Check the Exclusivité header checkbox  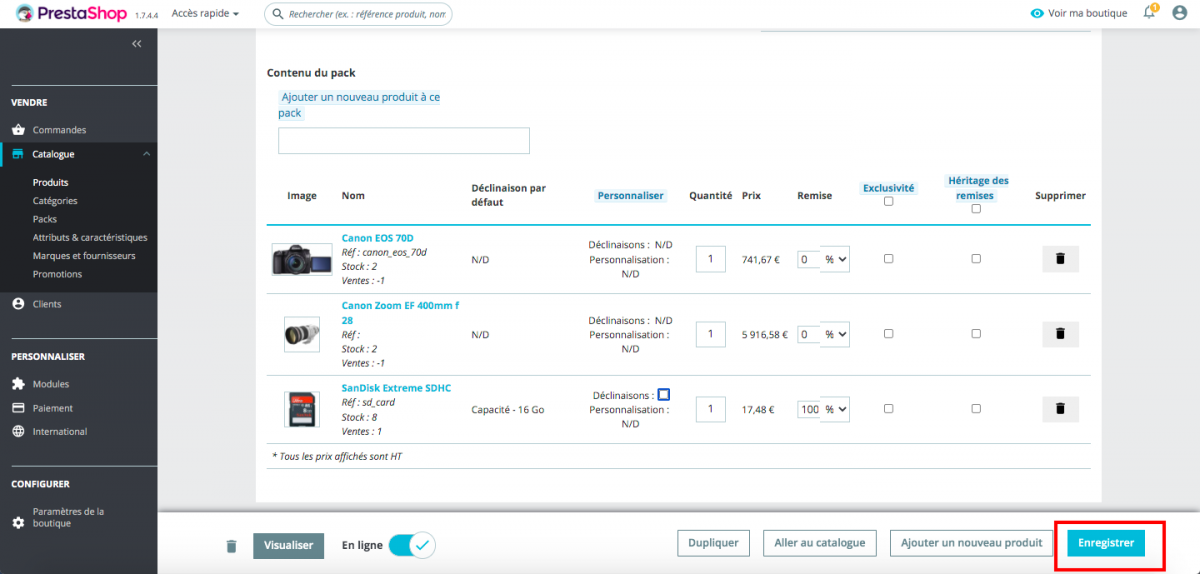(x=888, y=202)
